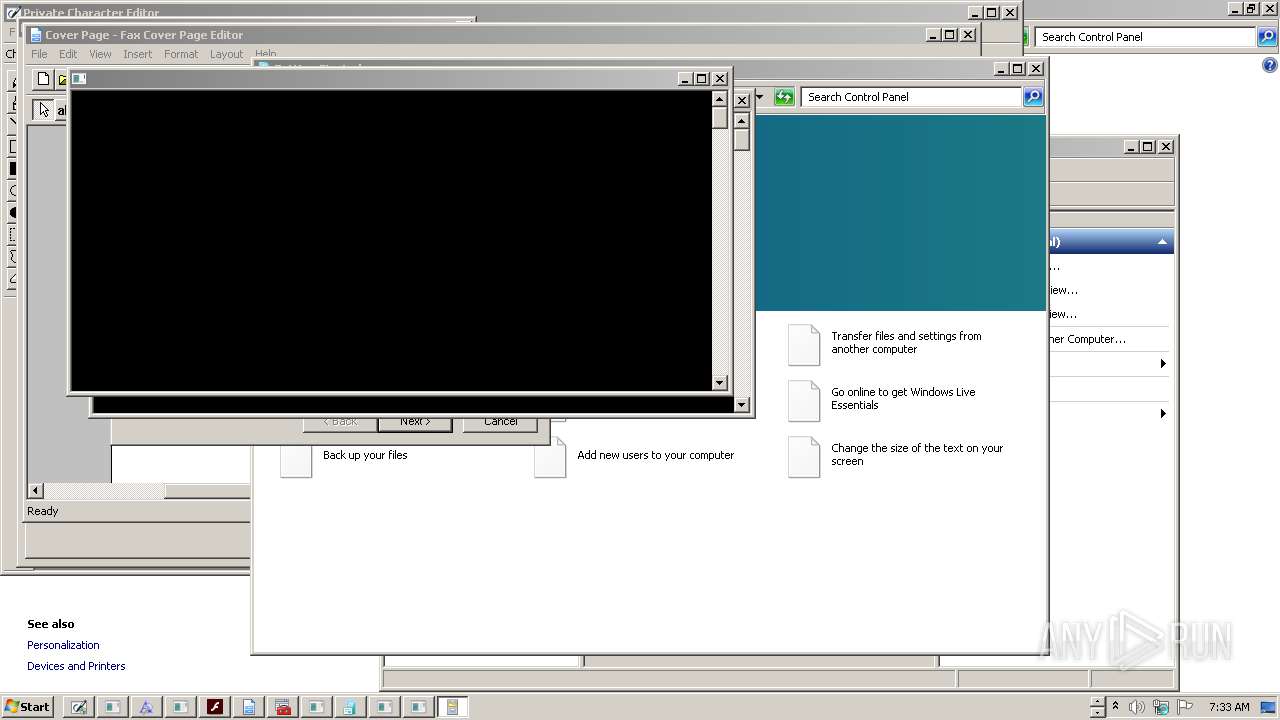Click the icon beside Change the size of the text
This screenshot has width=1280, height=720.
point(804,456)
